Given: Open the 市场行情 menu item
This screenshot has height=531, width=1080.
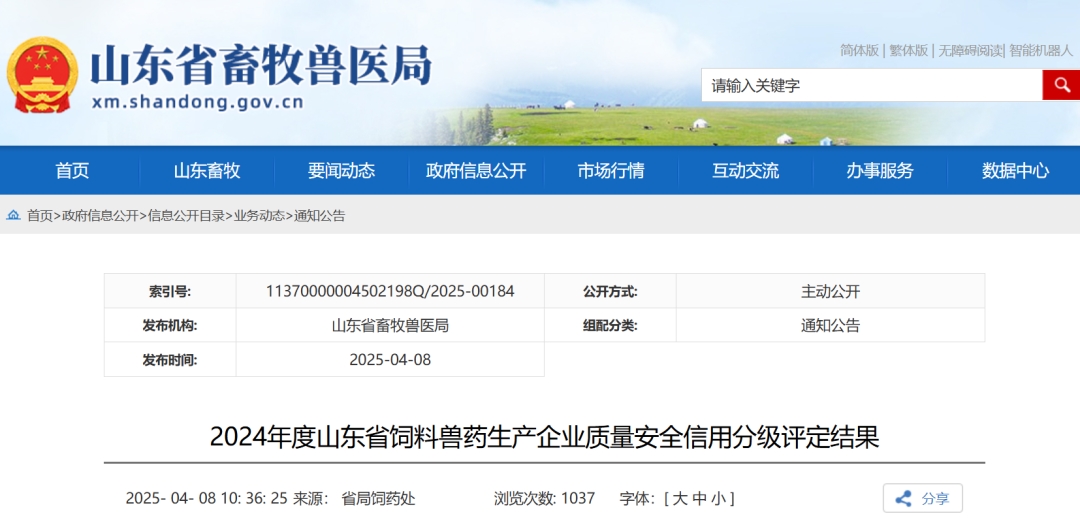Looking at the screenshot, I should (x=611, y=171).
